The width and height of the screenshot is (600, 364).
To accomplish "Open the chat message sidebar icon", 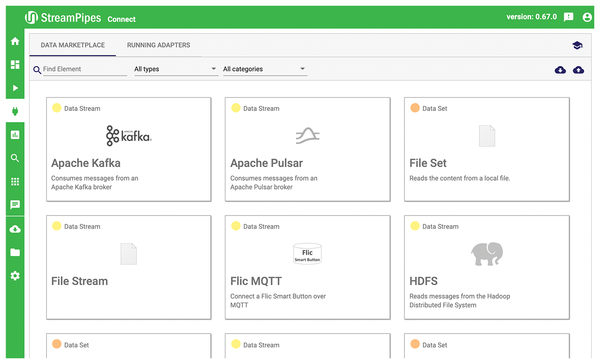I will click(x=15, y=205).
